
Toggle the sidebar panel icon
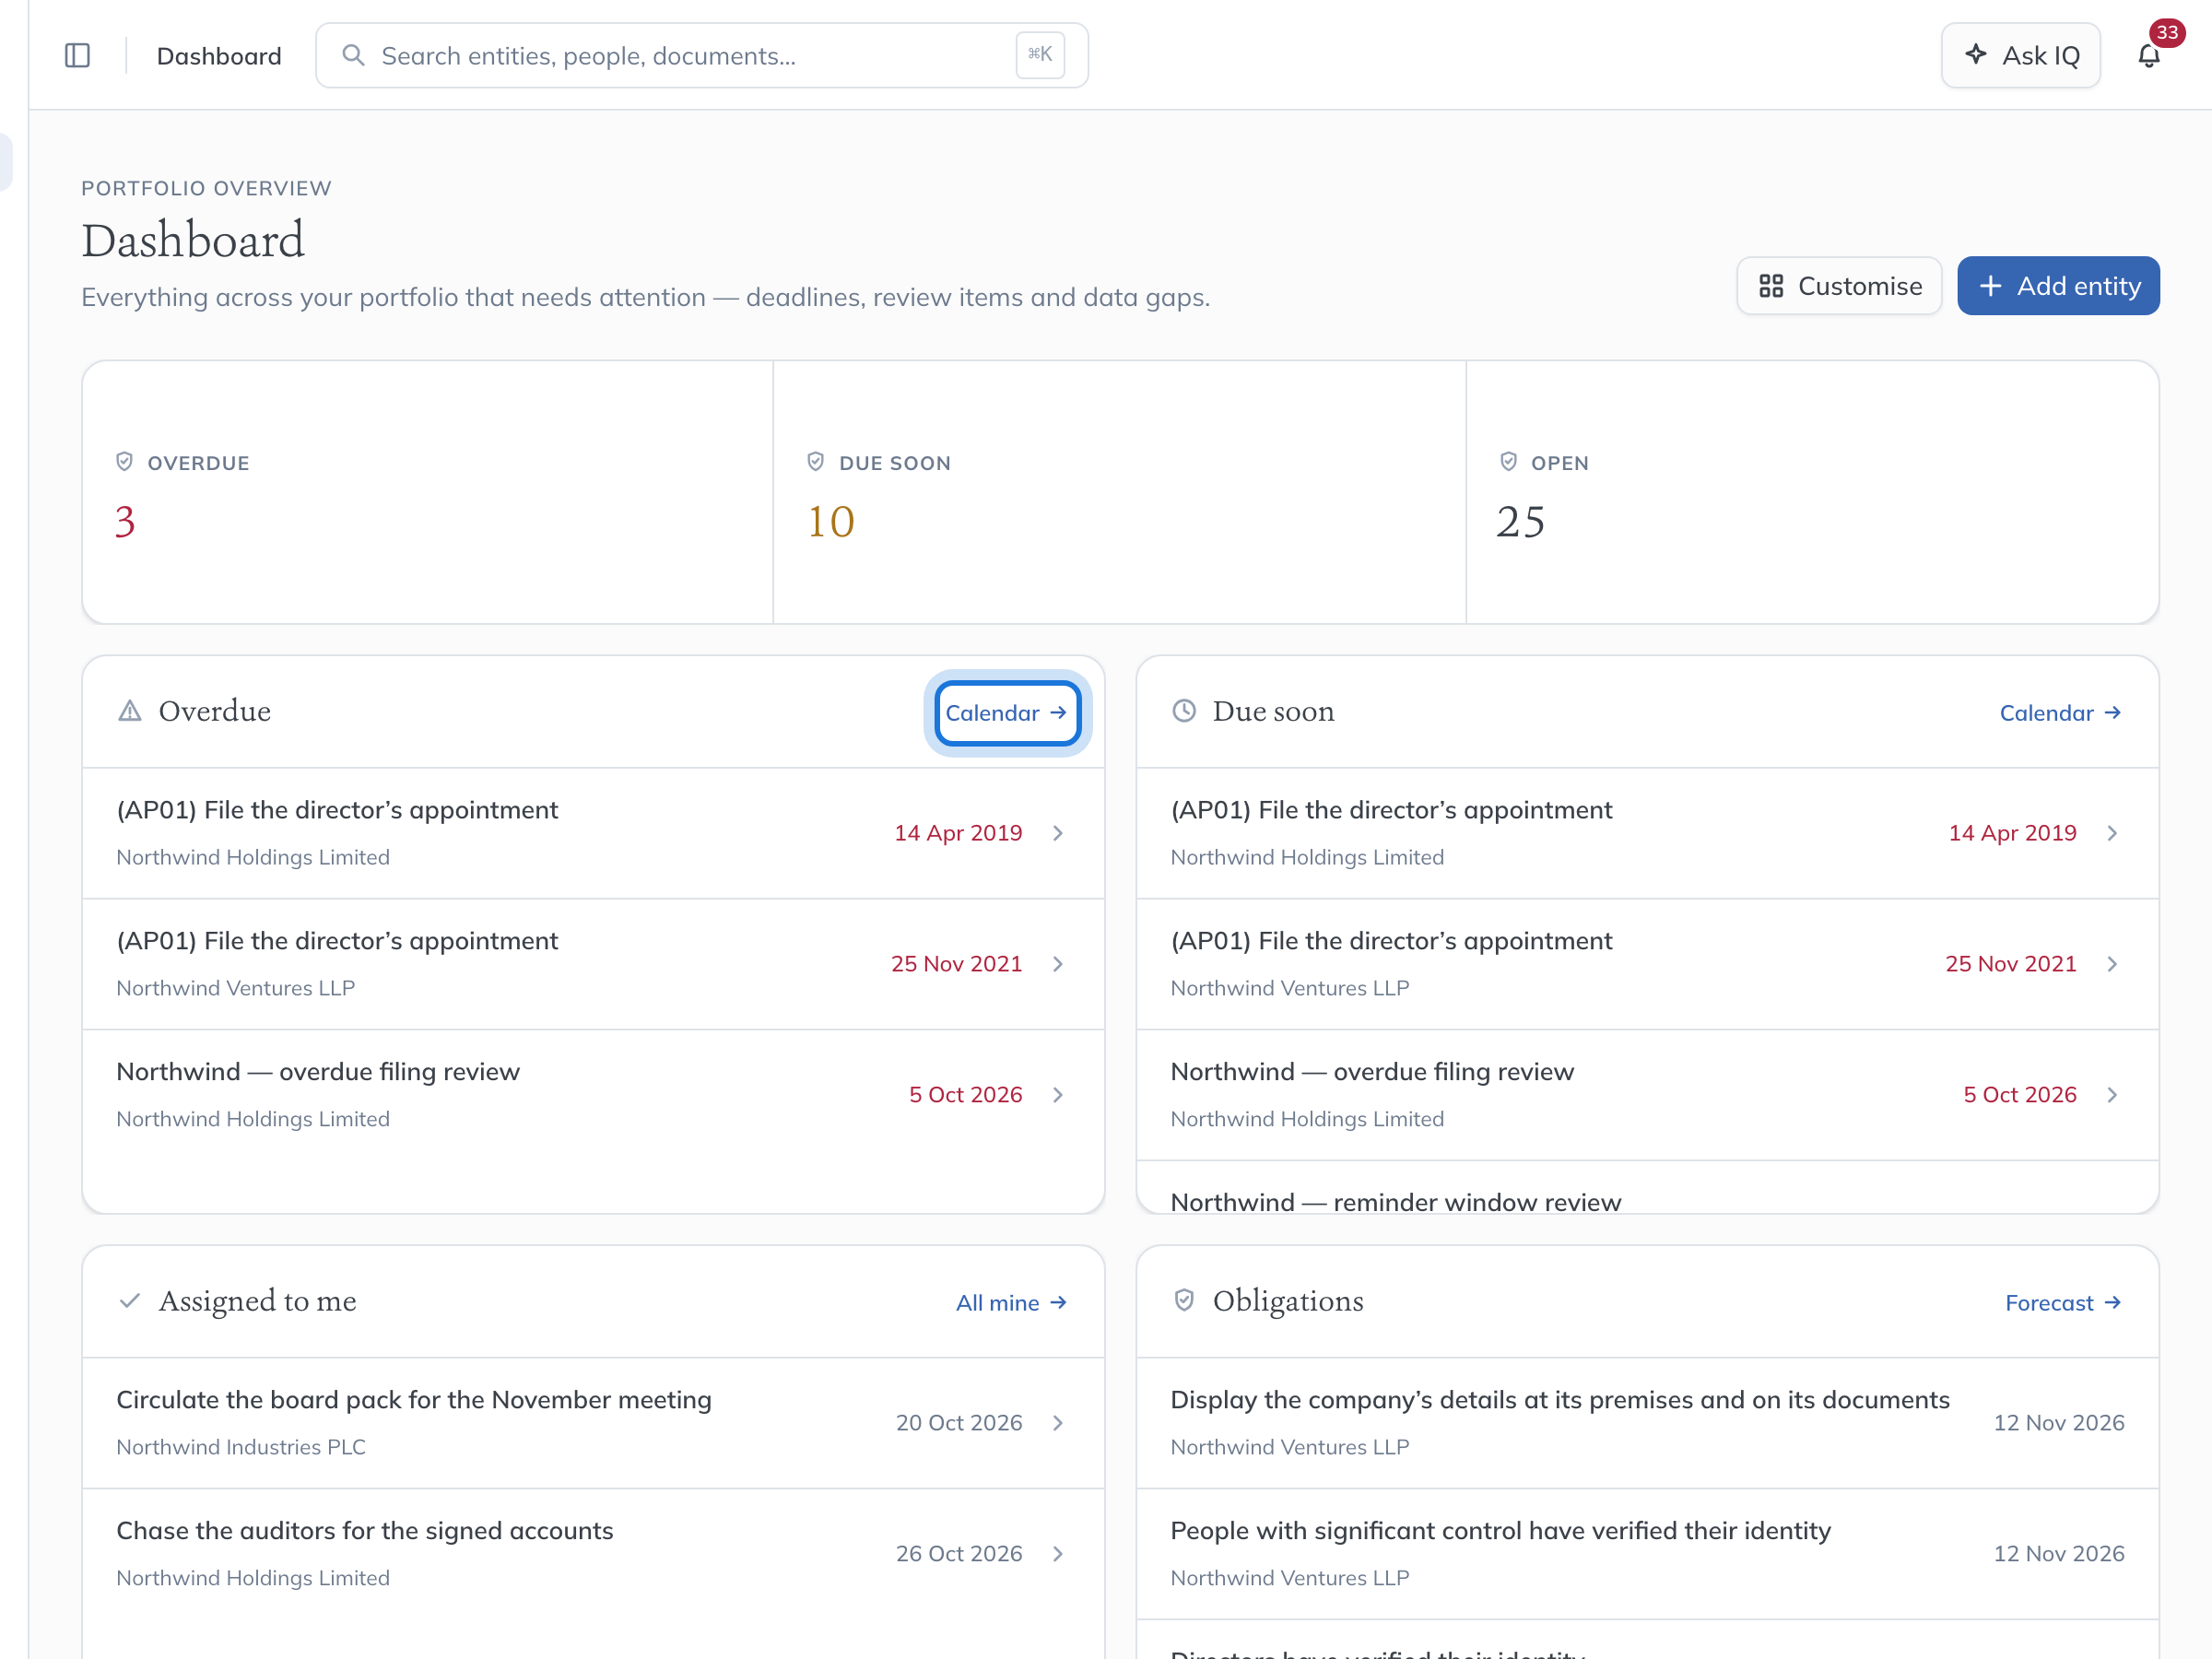pos(77,55)
